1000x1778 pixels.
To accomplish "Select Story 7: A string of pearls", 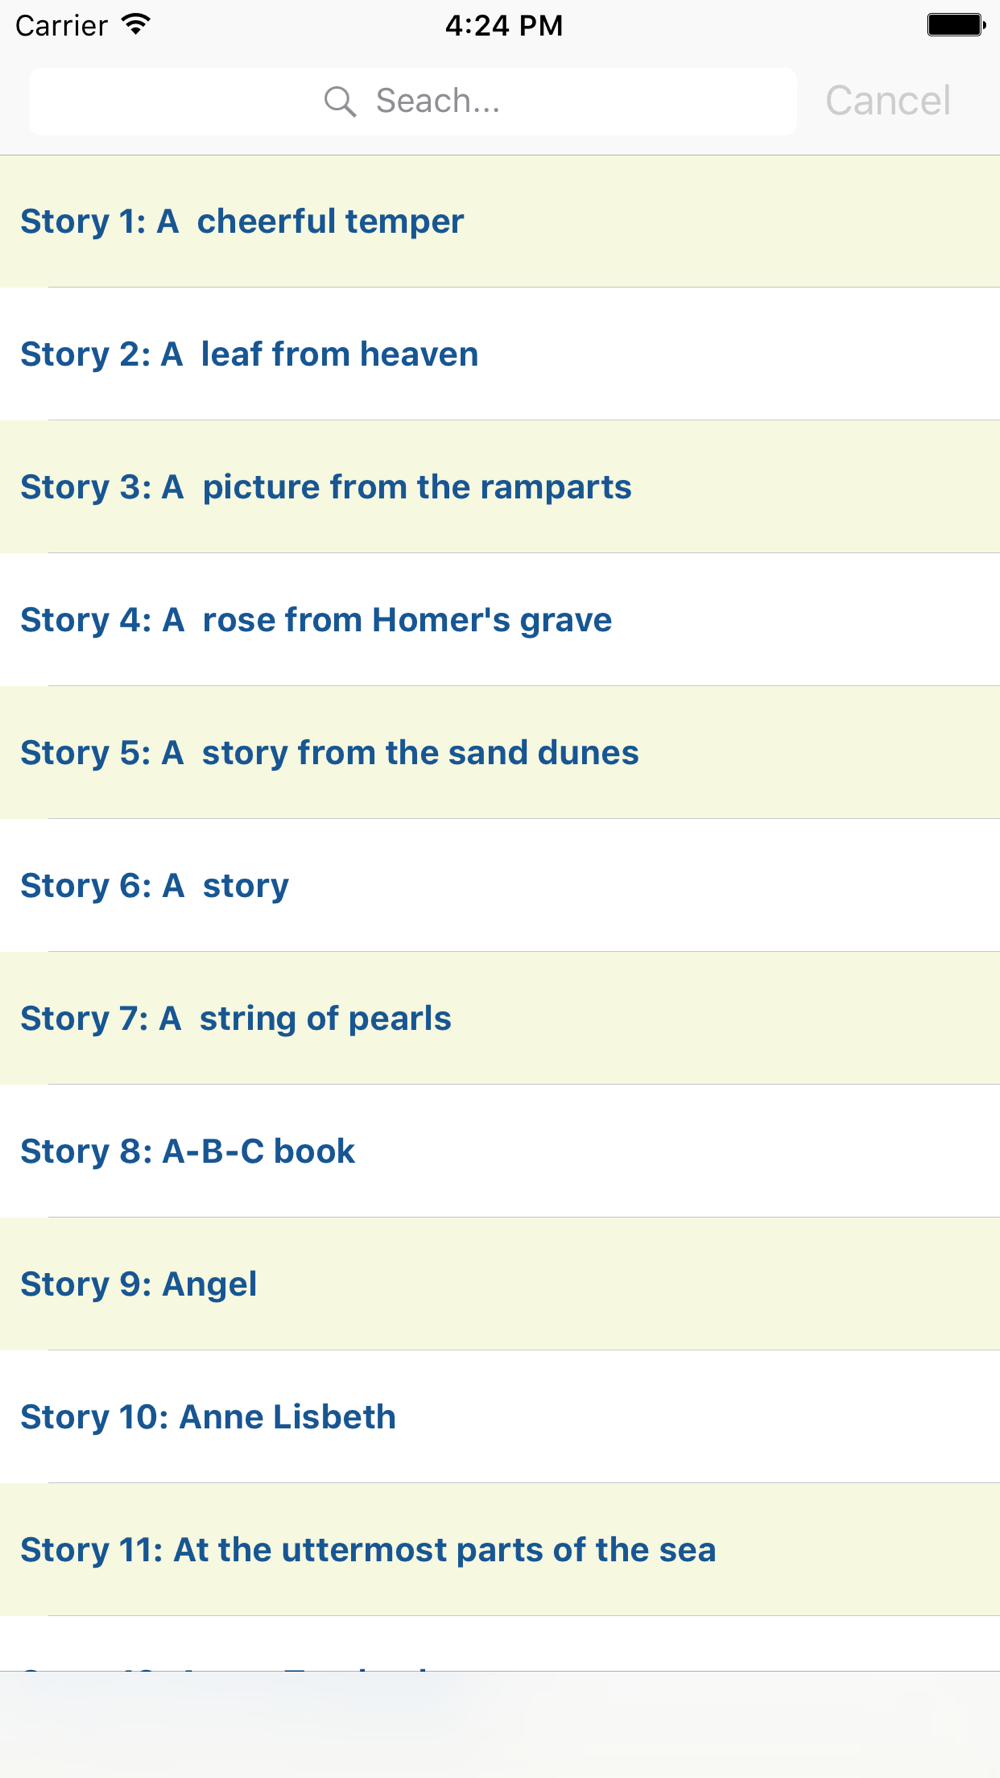I will (500, 1019).
